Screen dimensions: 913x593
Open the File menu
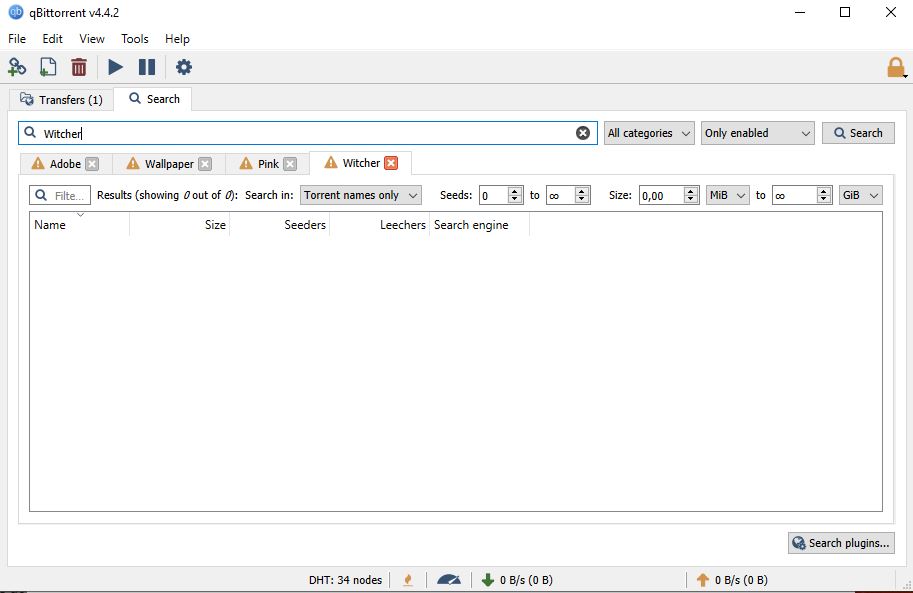click(17, 38)
